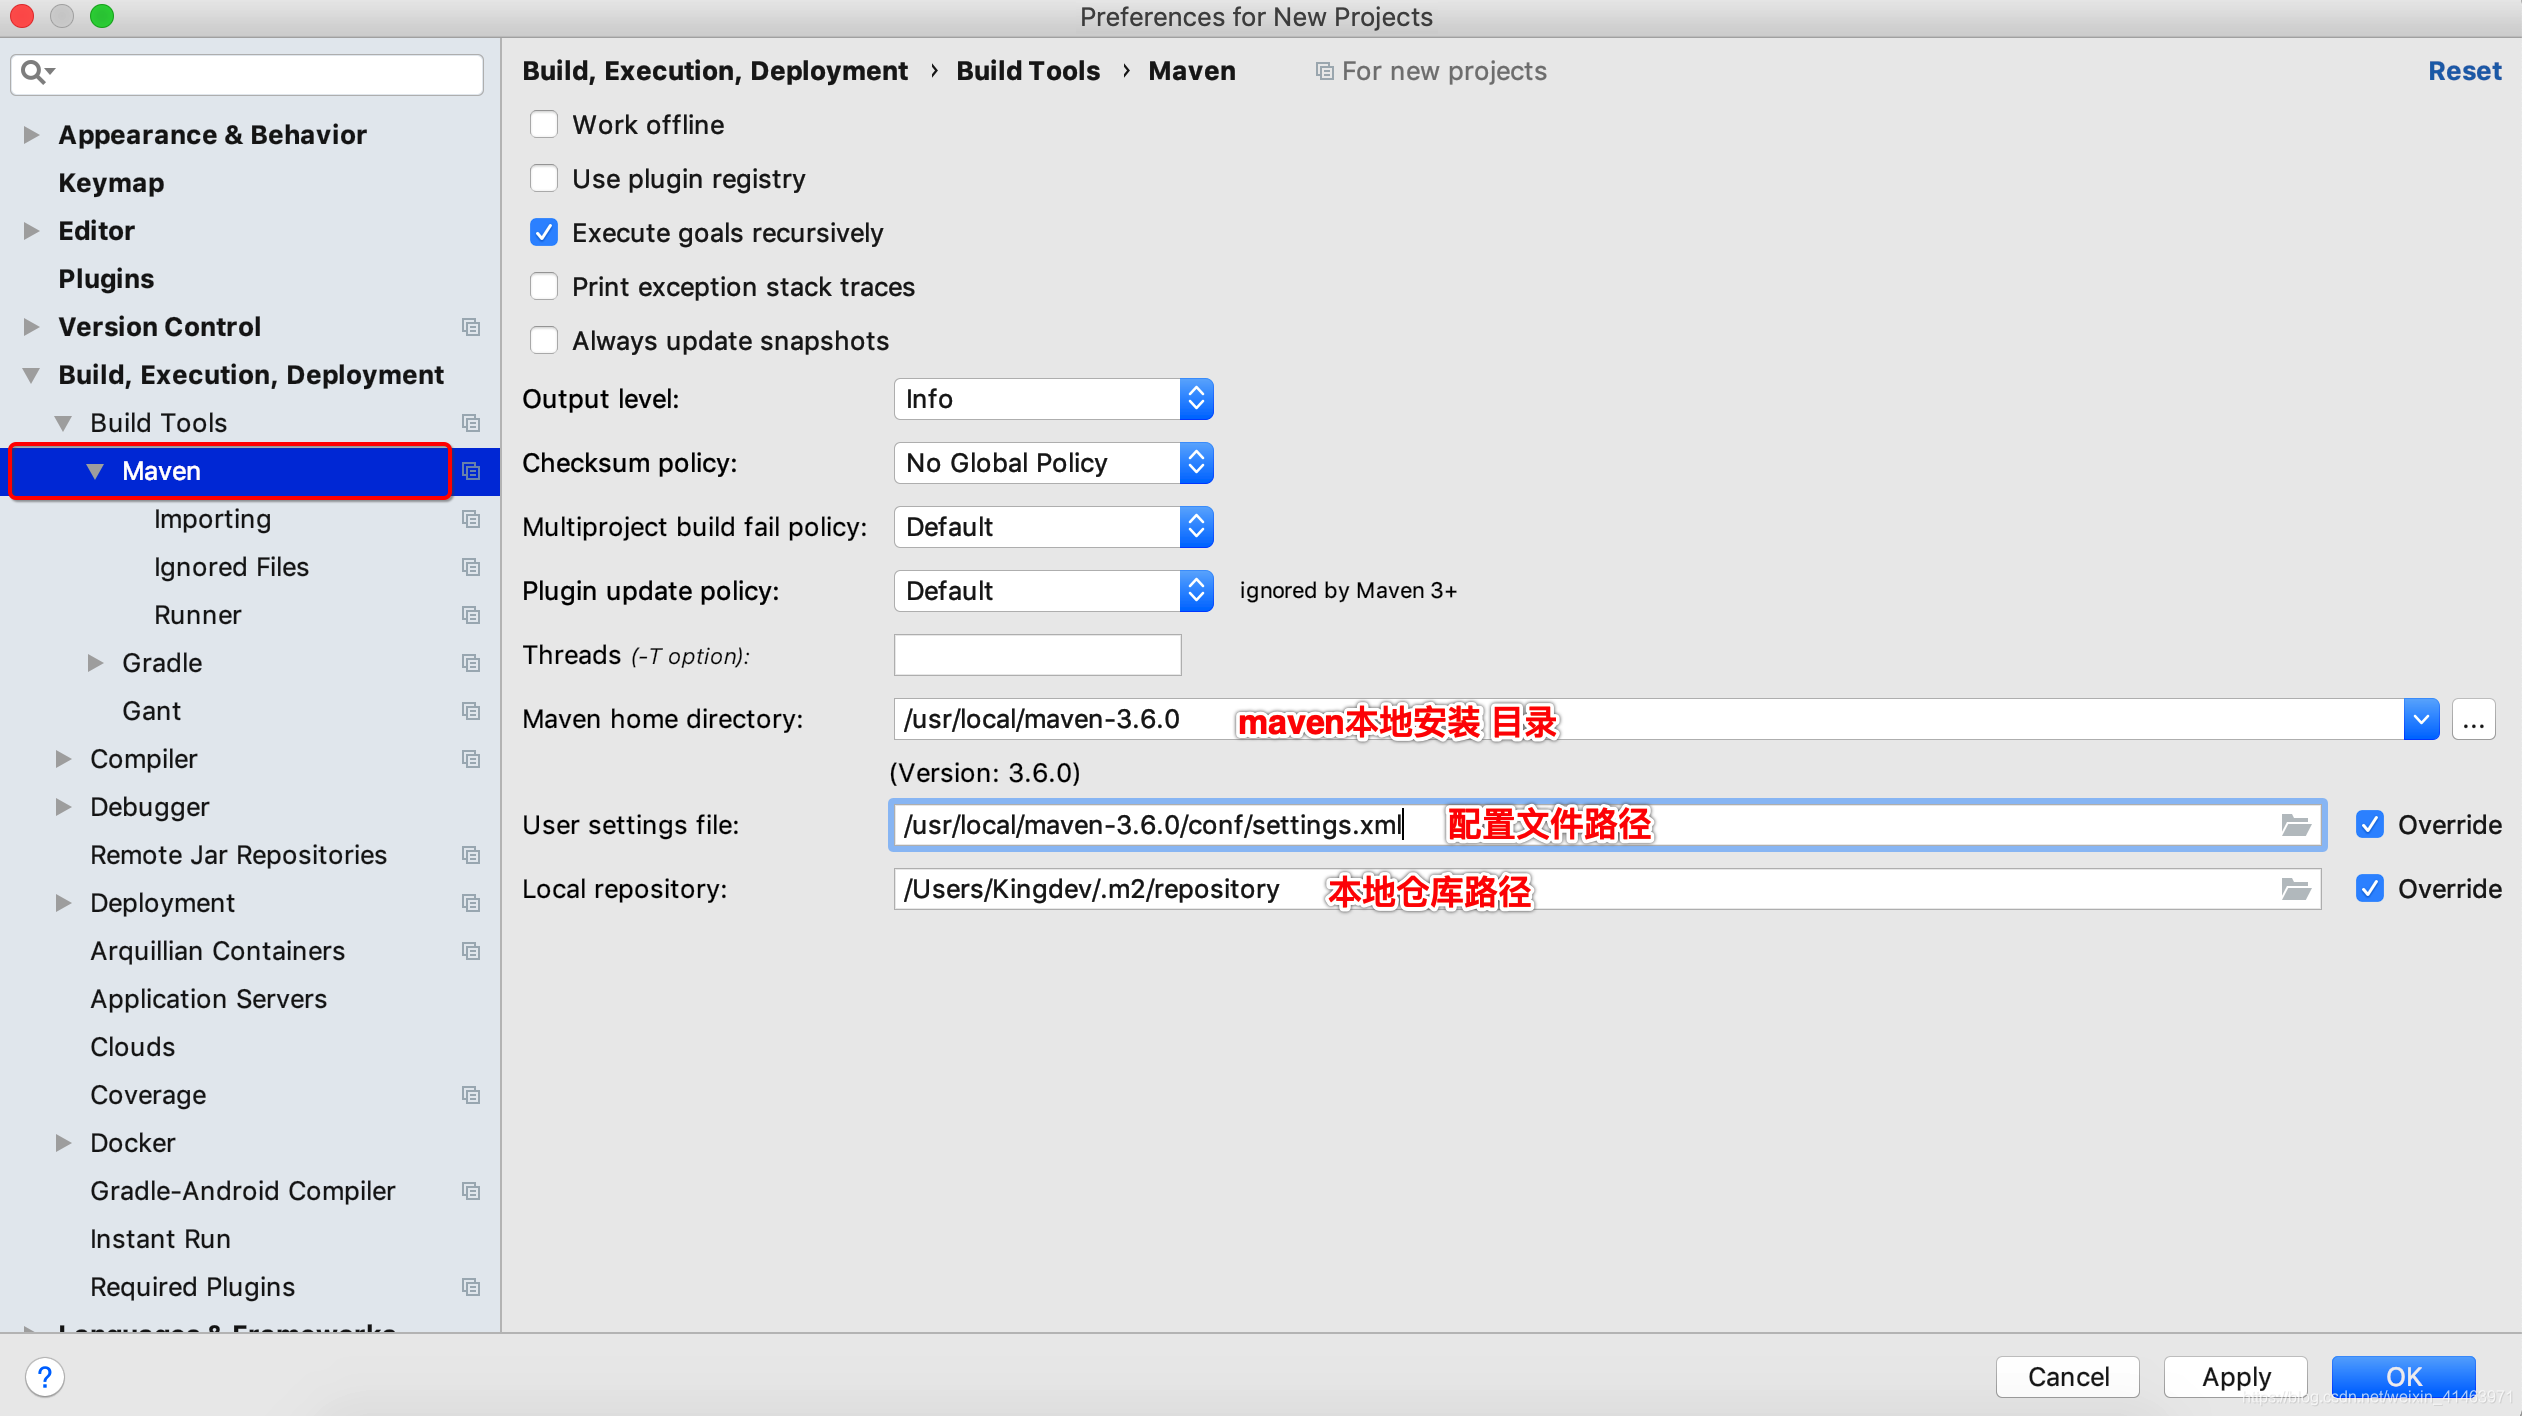This screenshot has width=2522, height=1416.
Task: Click project-level icon beside Coverage
Action: pyautogui.click(x=471, y=1095)
